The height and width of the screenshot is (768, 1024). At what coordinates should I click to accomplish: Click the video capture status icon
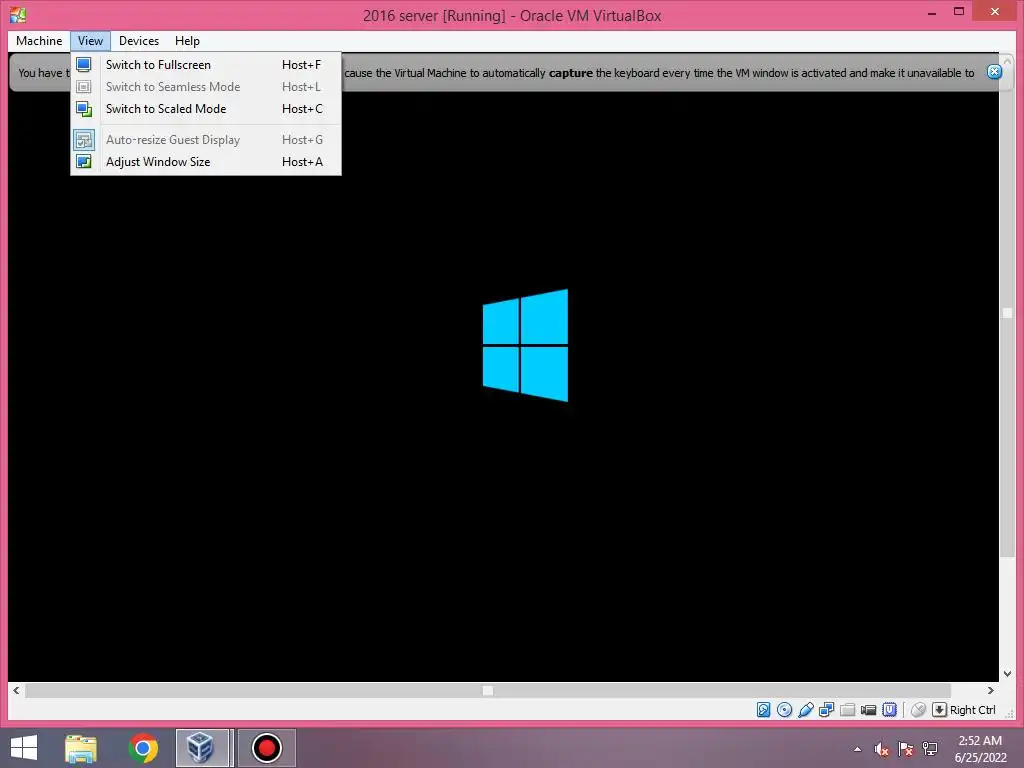[x=868, y=710]
